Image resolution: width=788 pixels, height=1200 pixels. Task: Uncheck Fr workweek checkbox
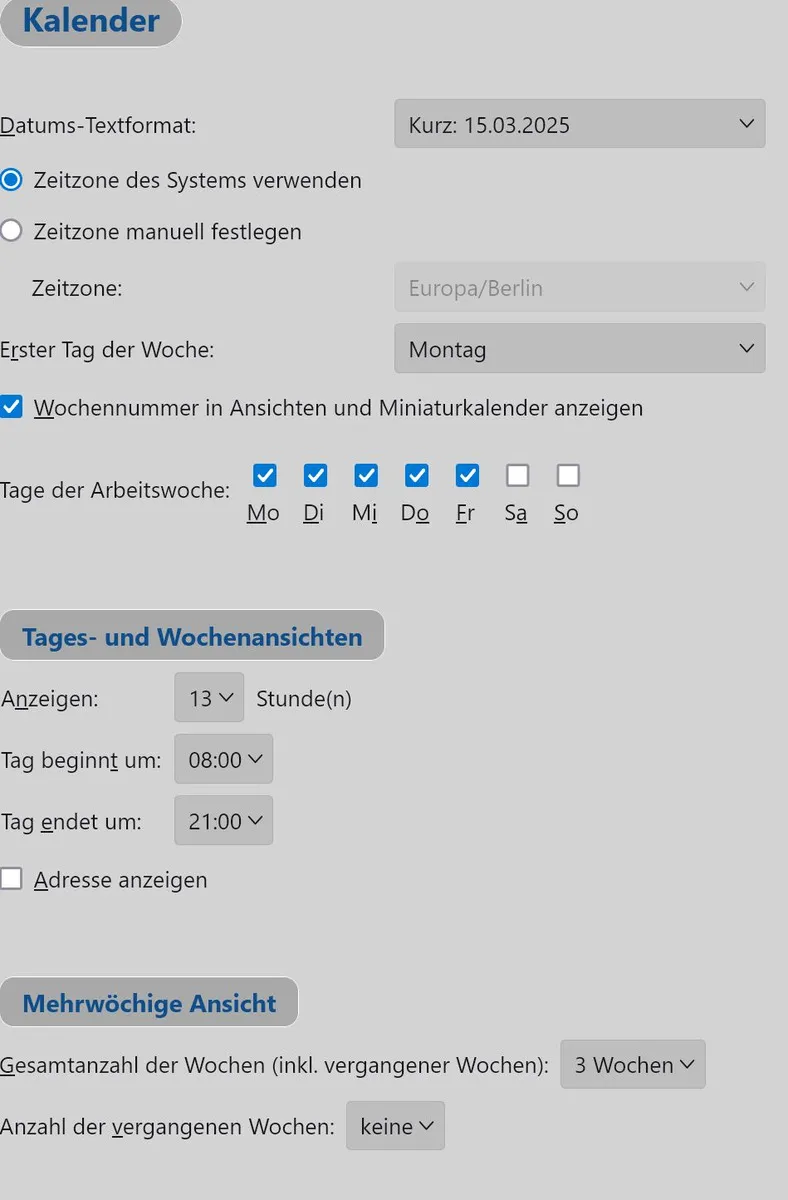(467, 475)
